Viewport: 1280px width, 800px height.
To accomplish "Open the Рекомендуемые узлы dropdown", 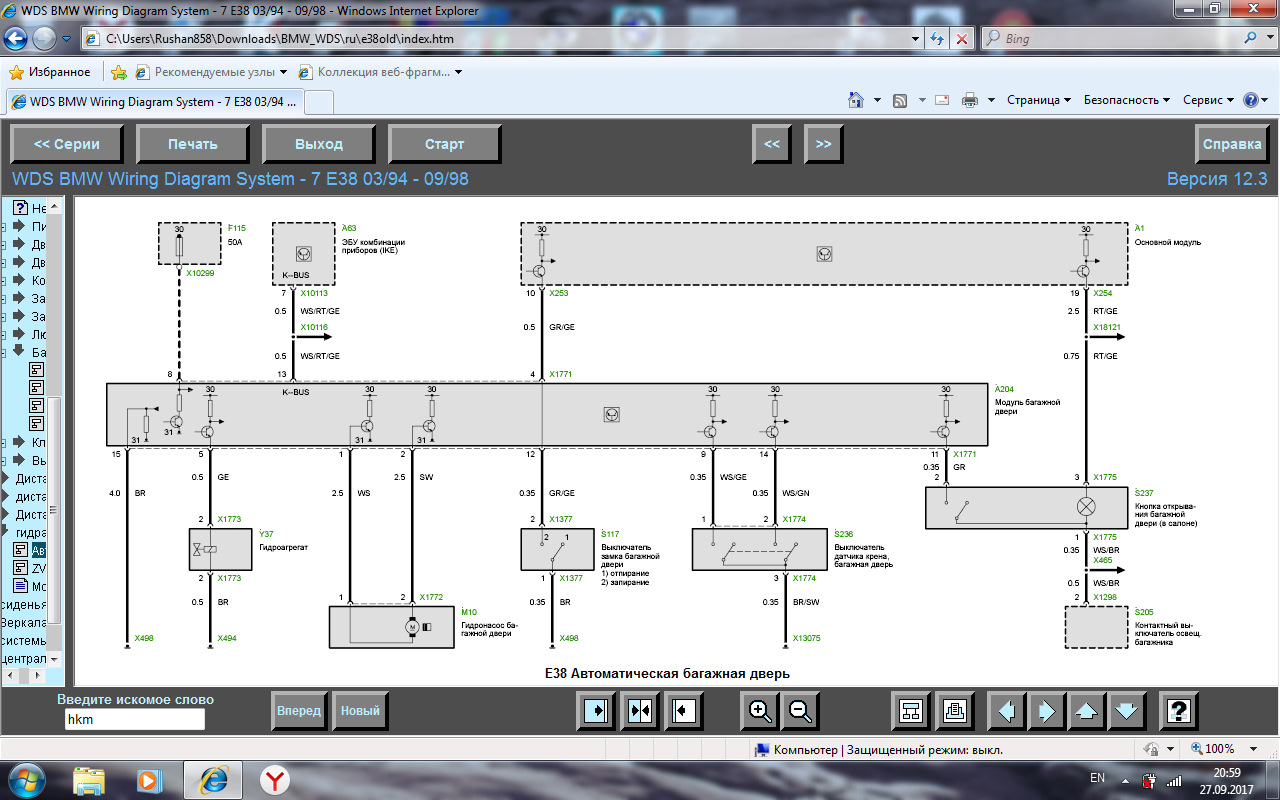I will click(211, 72).
